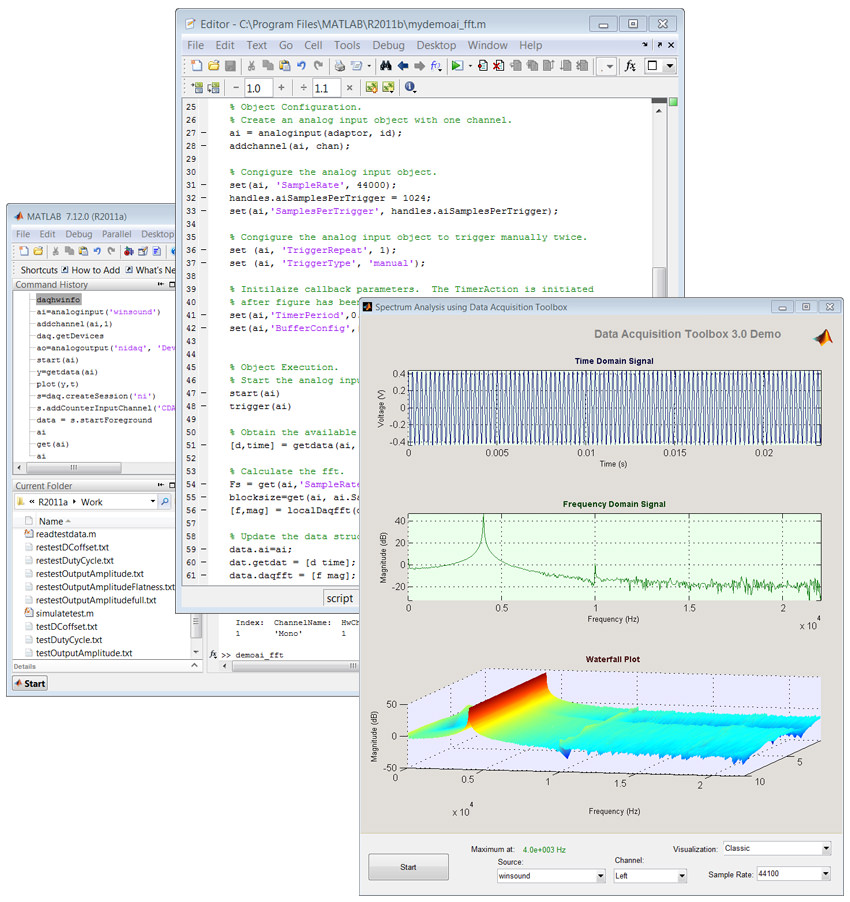Click Open file icon in Editor toolbar

[x=213, y=66]
